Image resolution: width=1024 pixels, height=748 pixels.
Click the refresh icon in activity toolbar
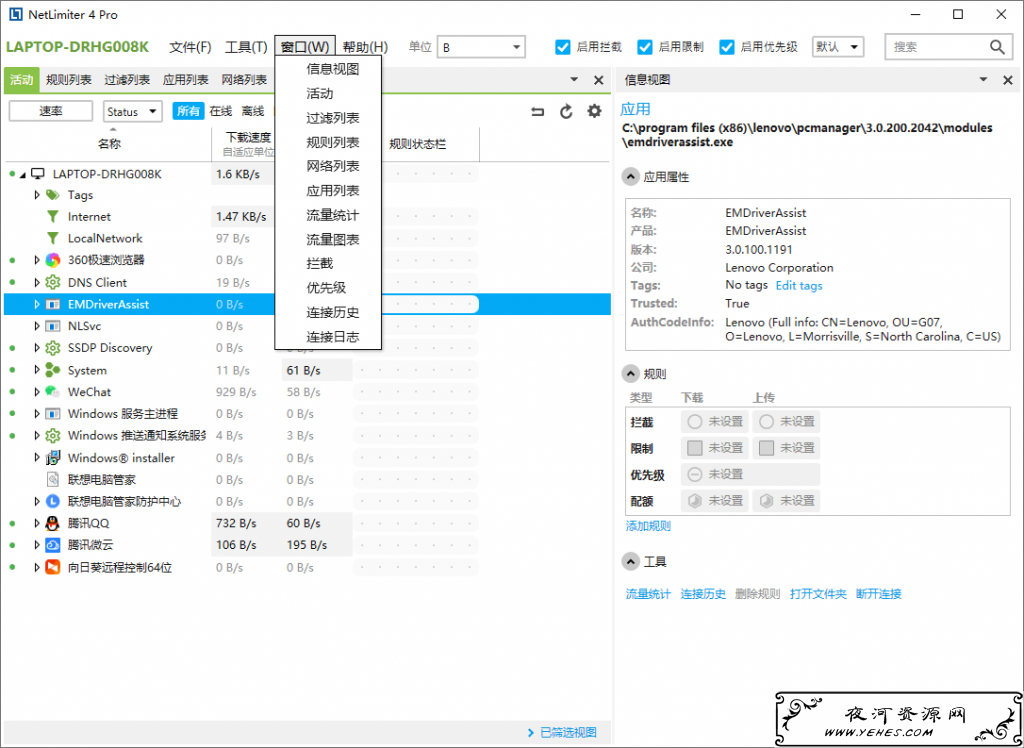point(566,112)
